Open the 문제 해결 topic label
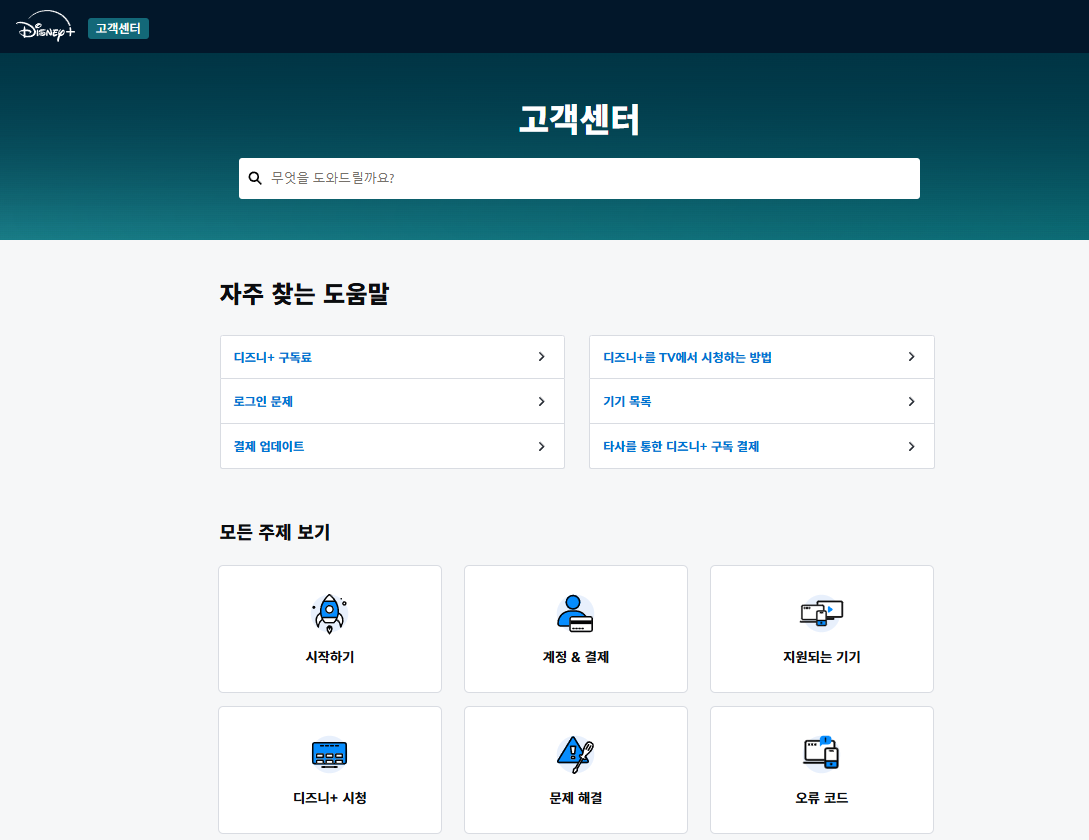Image resolution: width=1089 pixels, height=840 pixels. 576,798
